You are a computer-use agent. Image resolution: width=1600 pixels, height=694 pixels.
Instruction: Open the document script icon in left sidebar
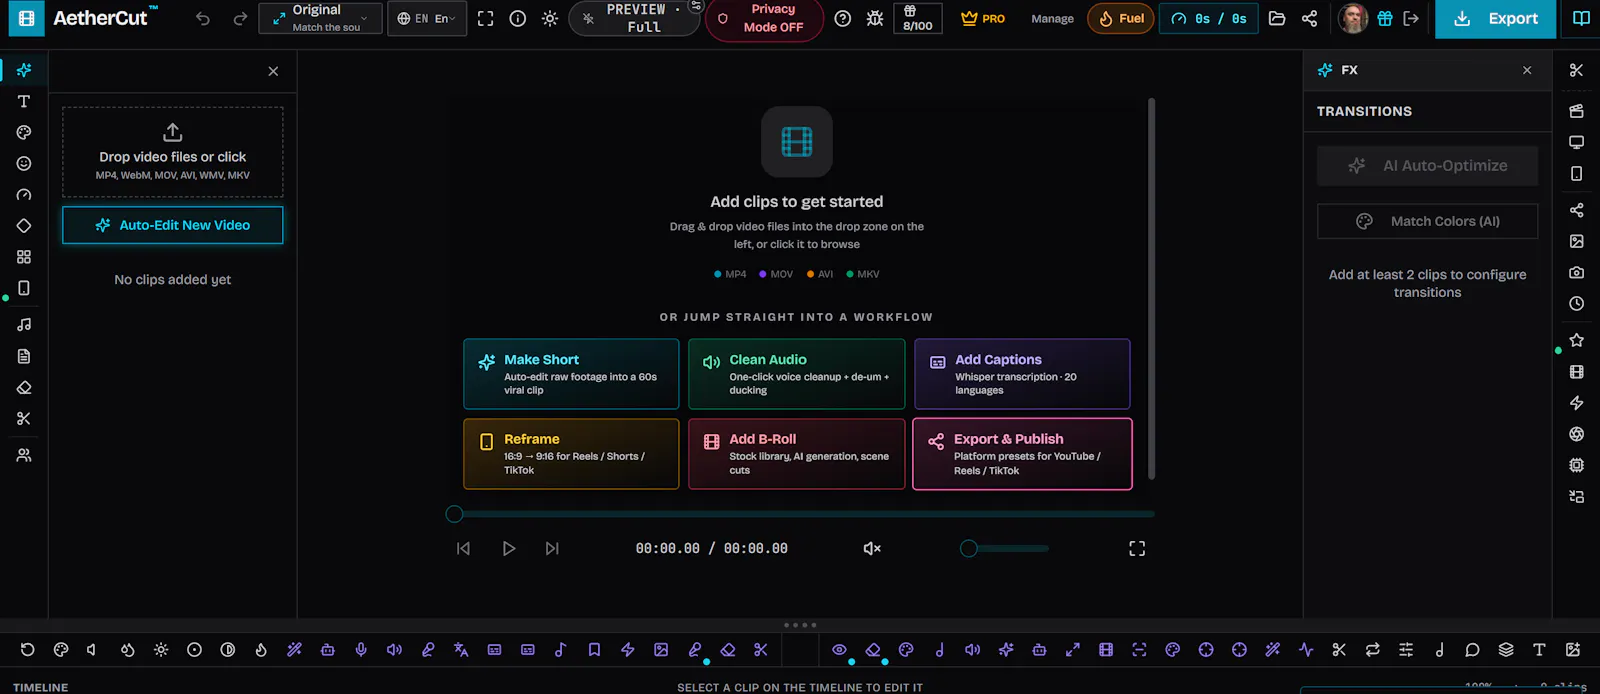pos(24,356)
